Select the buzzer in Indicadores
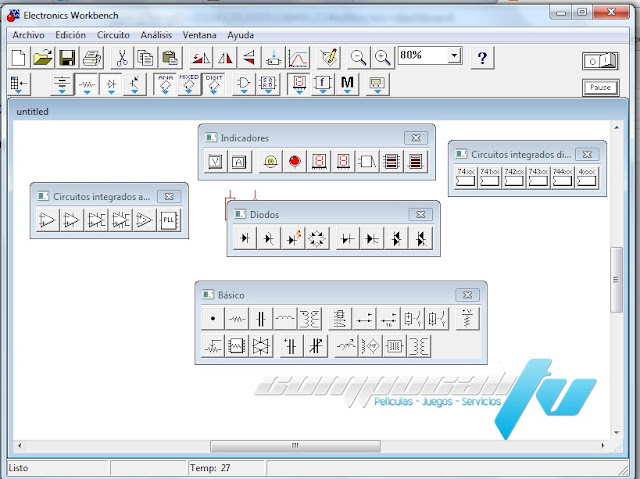640x479 pixels. point(367,162)
